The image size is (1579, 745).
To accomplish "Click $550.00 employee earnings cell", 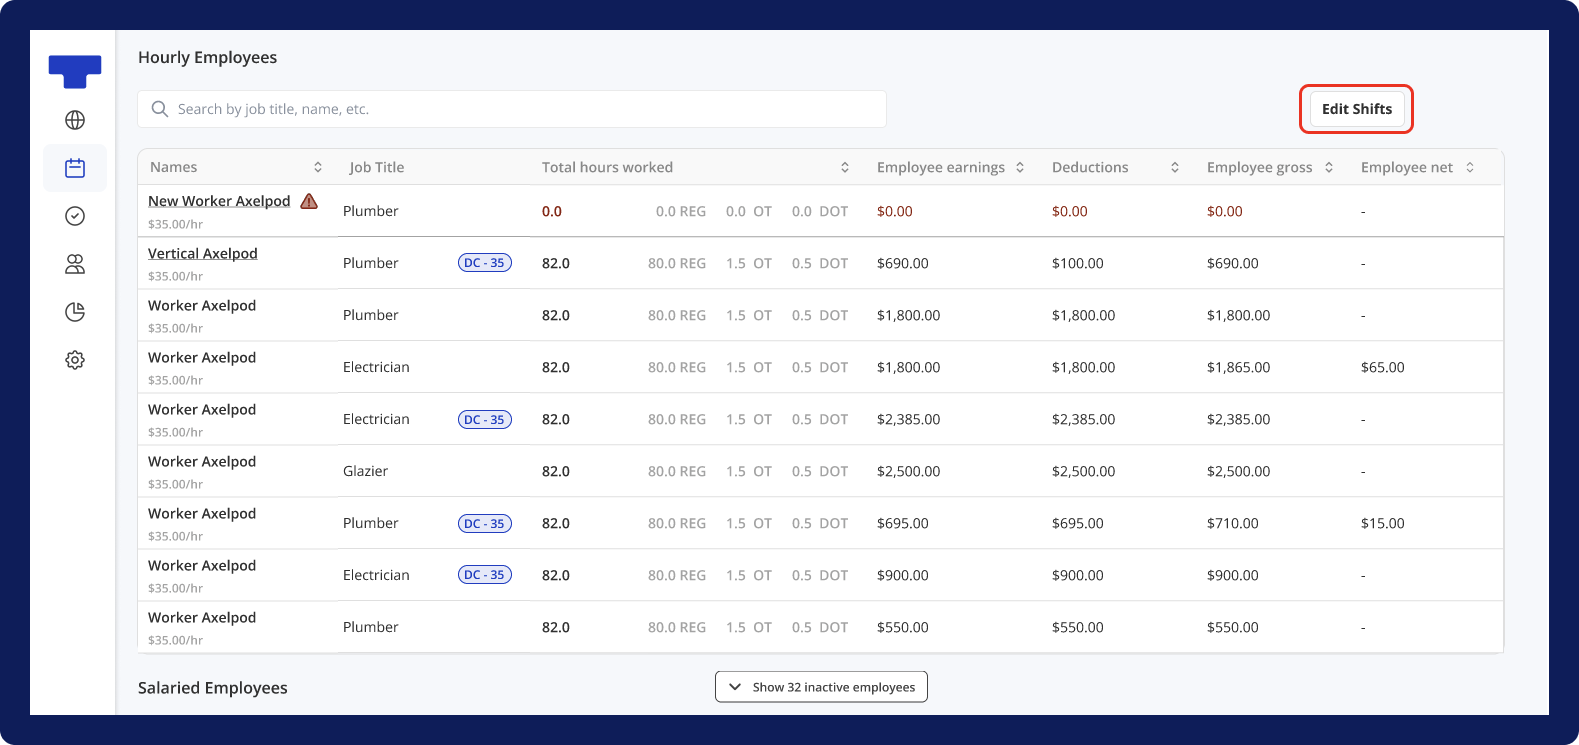I will coord(903,627).
